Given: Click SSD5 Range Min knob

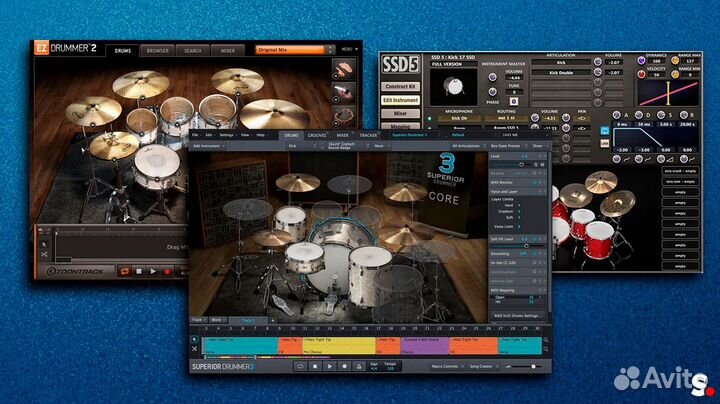Looking at the screenshot, I should tap(675, 74).
